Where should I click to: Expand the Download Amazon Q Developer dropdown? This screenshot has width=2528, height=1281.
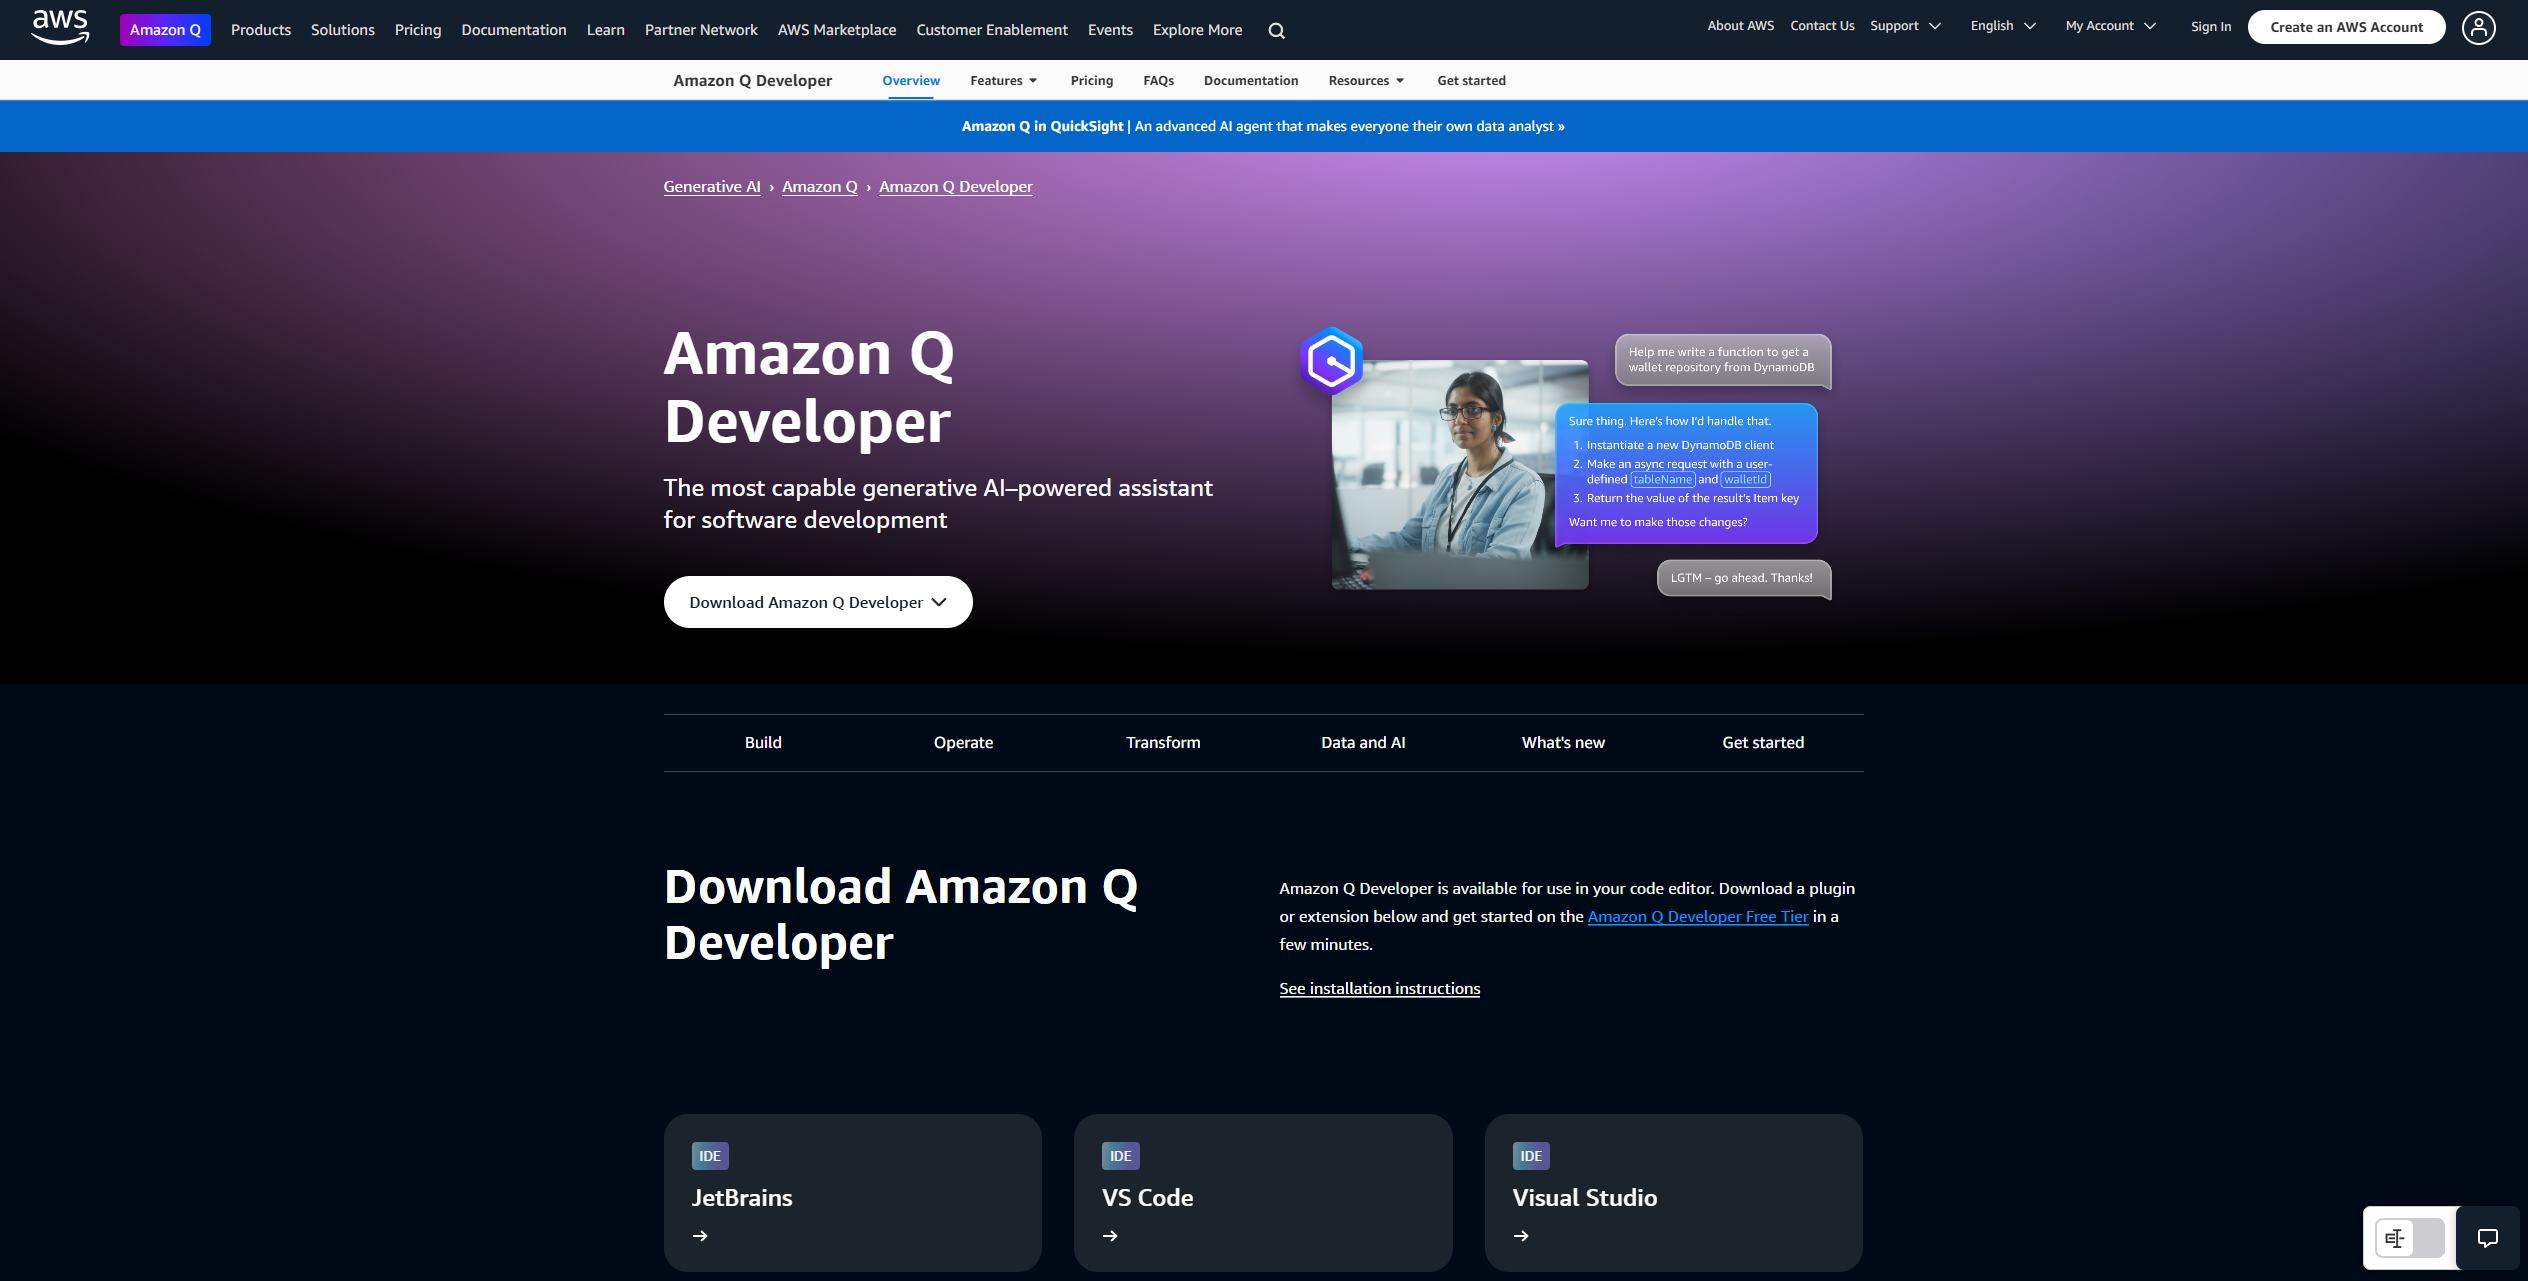(x=817, y=601)
